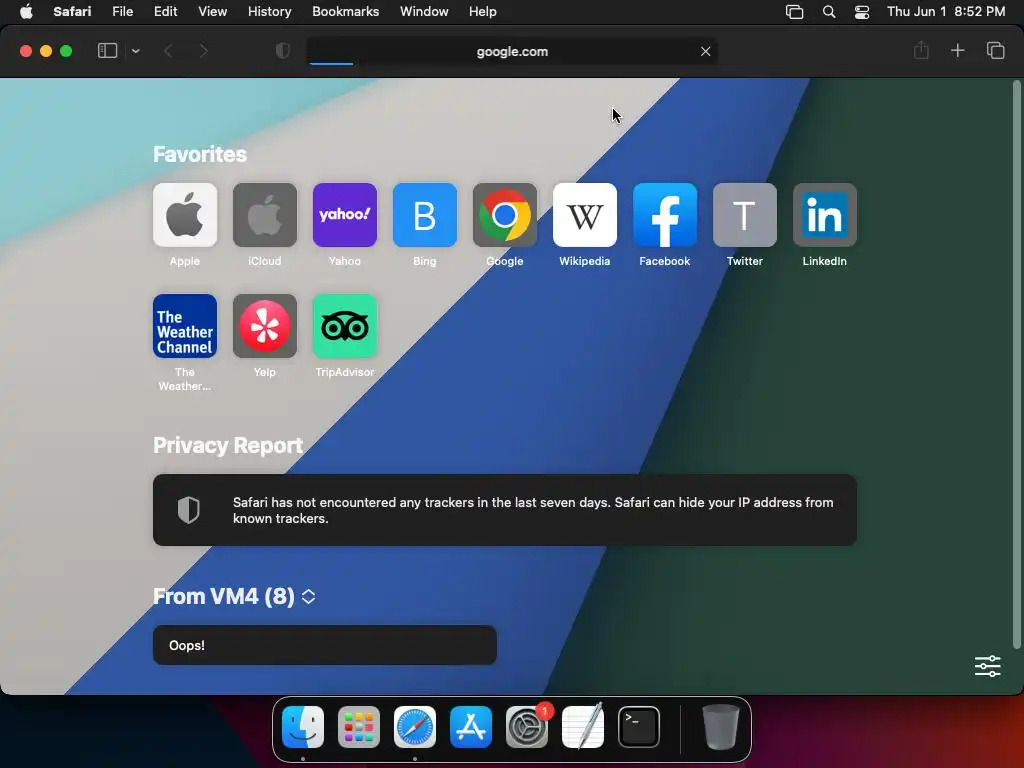Open the LinkedIn favorite tile
Screen dimensions: 1024x768
[x=825, y=215]
